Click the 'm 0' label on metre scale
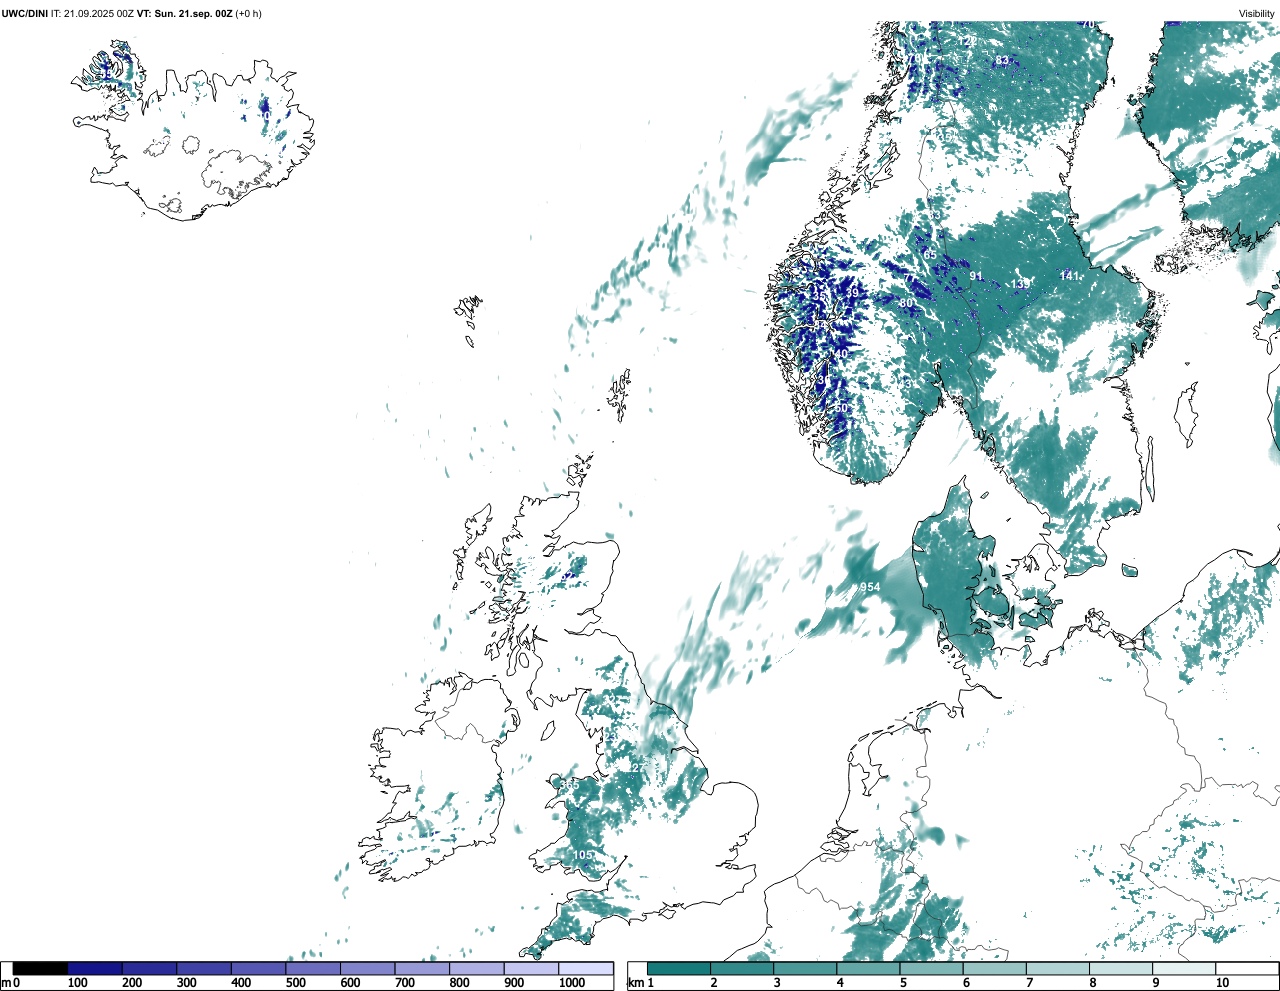Viewport: 1280px width, 991px height. coord(10,983)
